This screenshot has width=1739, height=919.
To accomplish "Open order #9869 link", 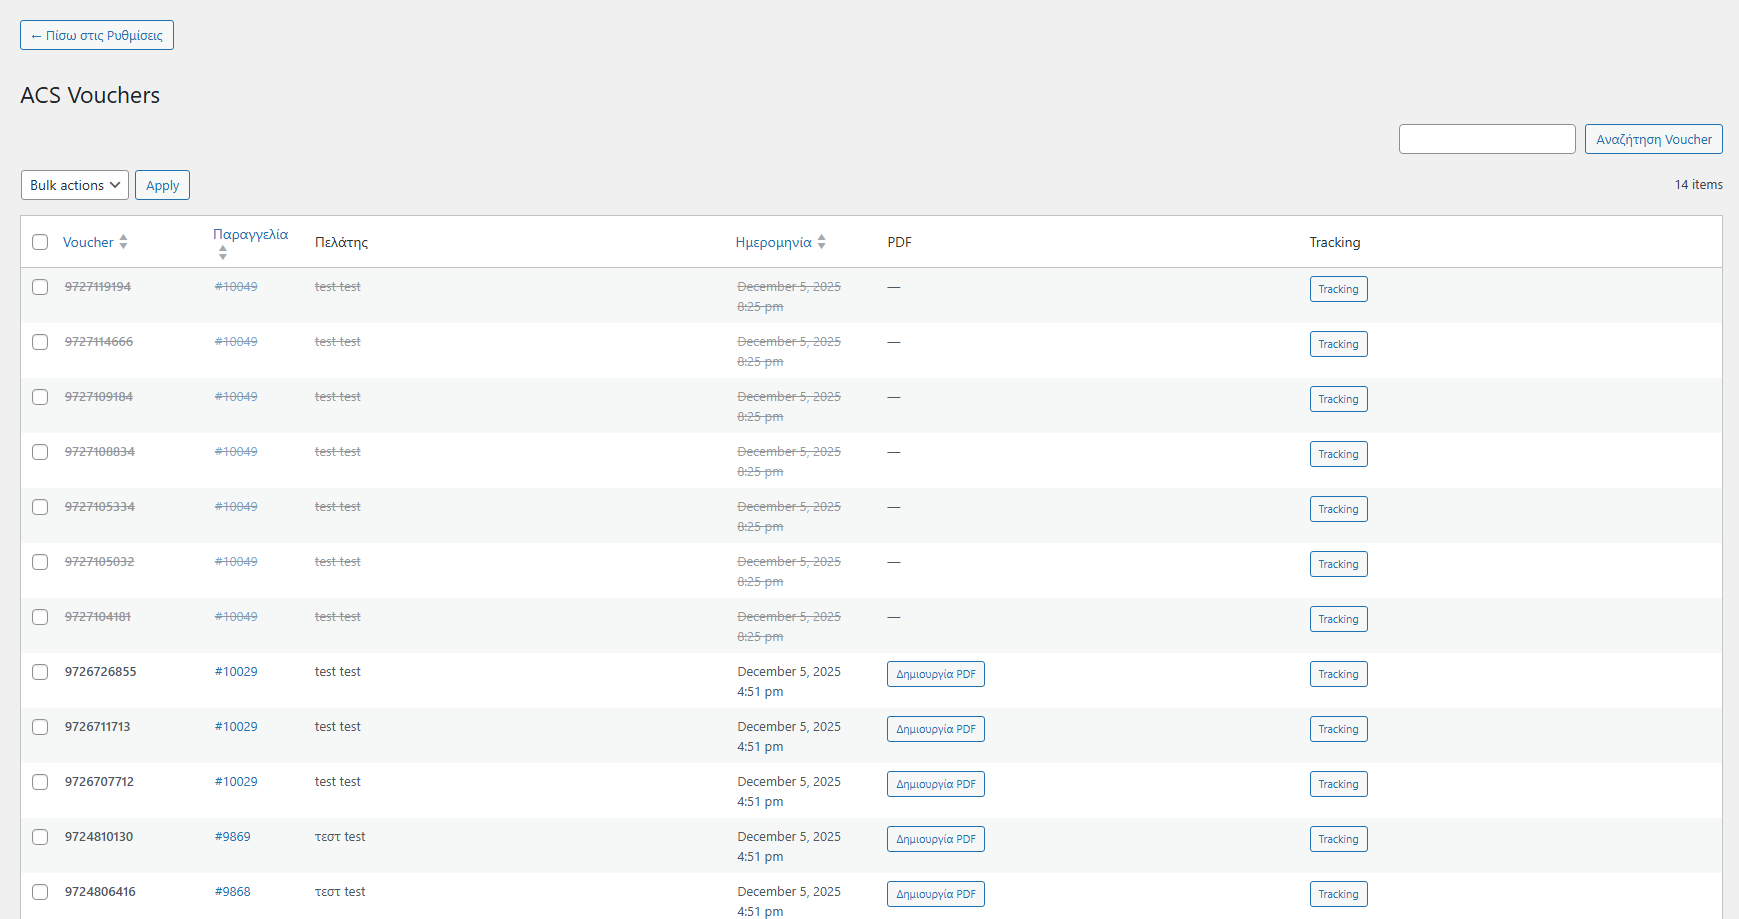I will 232,837.
